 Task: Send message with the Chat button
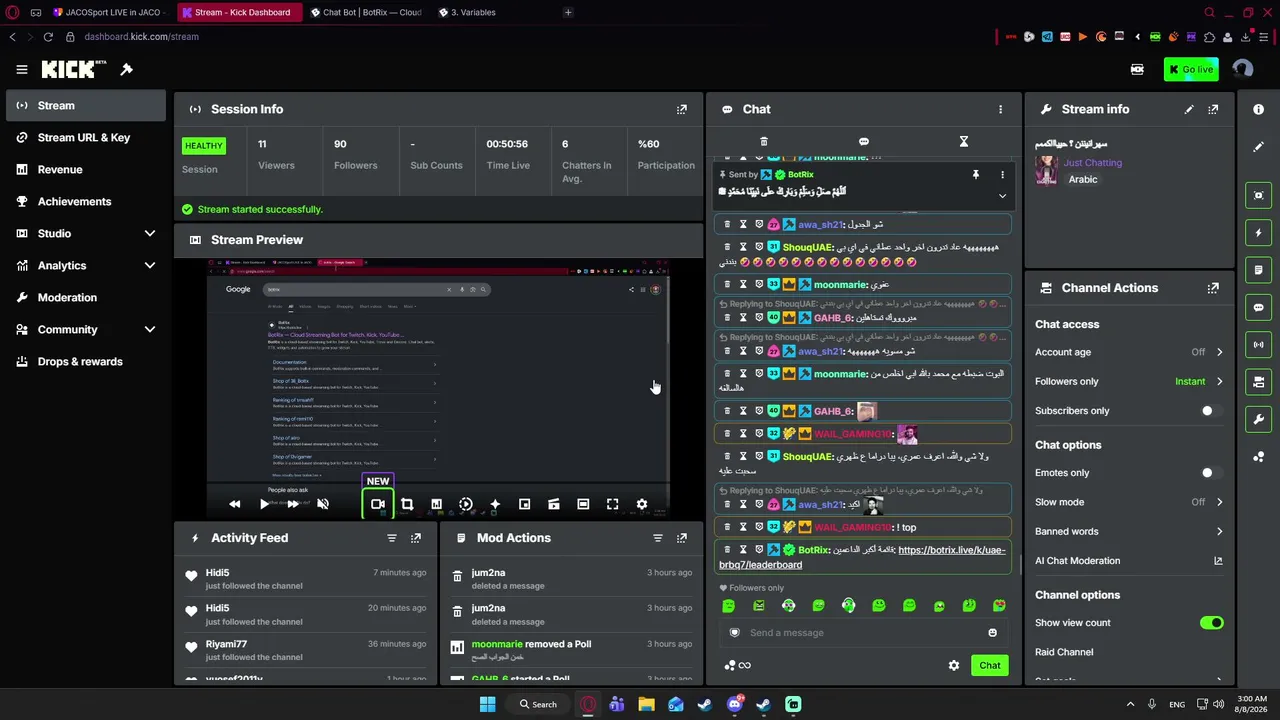(x=990, y=666)
